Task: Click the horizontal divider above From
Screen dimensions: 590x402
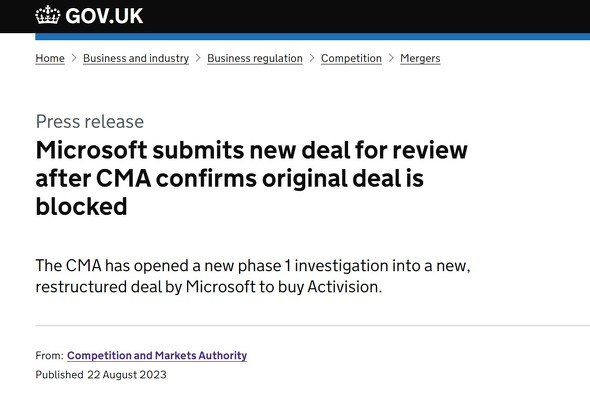Action: click(312, 325)
